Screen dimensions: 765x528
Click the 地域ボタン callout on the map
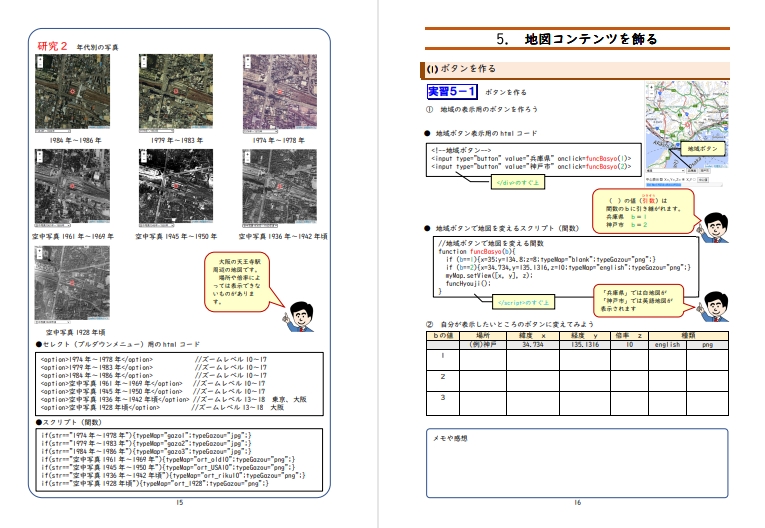pos(702,149)
